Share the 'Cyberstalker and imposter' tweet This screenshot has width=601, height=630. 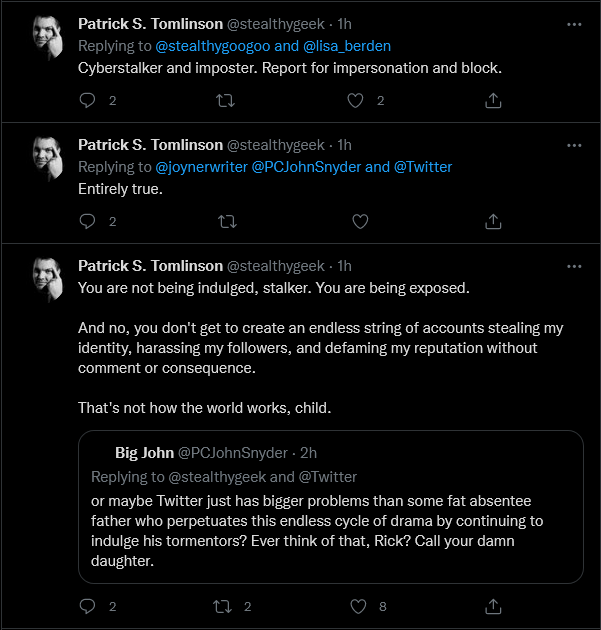click(493, 100)
